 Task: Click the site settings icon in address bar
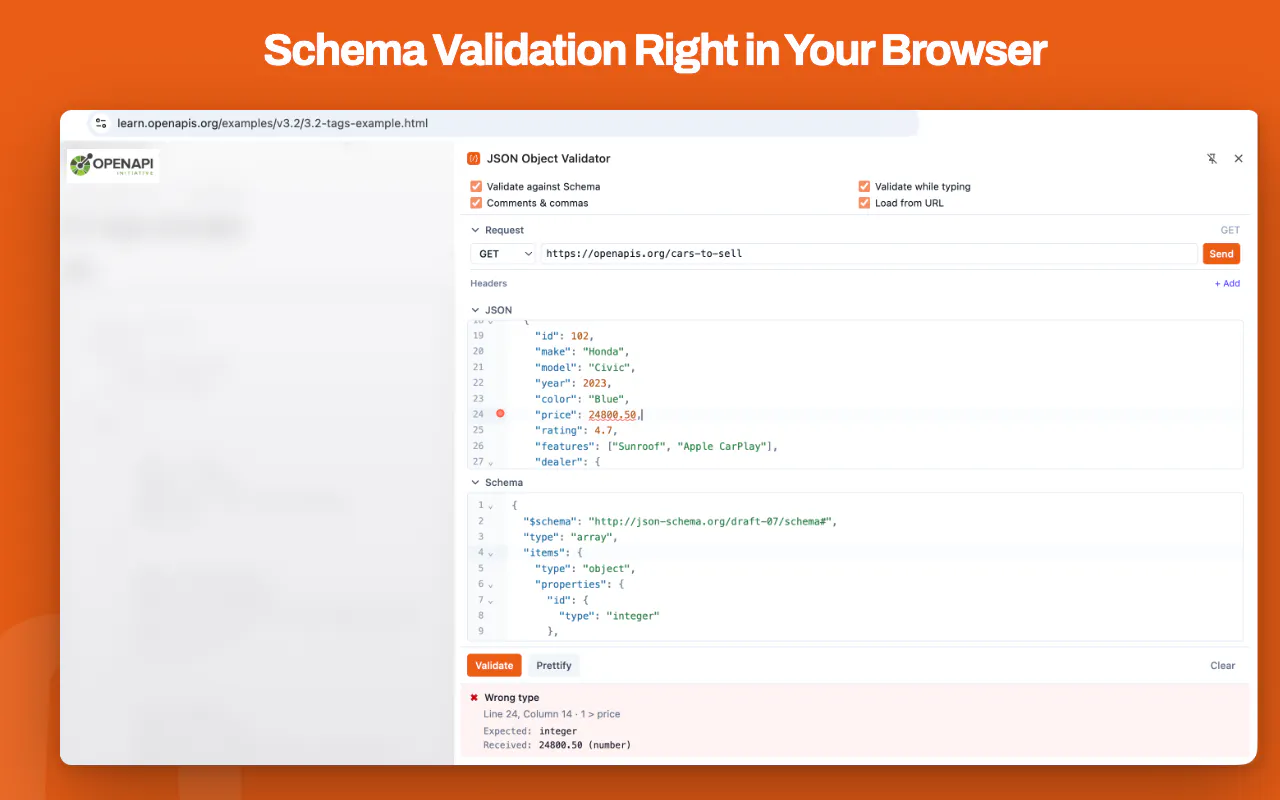coord(100,123)
